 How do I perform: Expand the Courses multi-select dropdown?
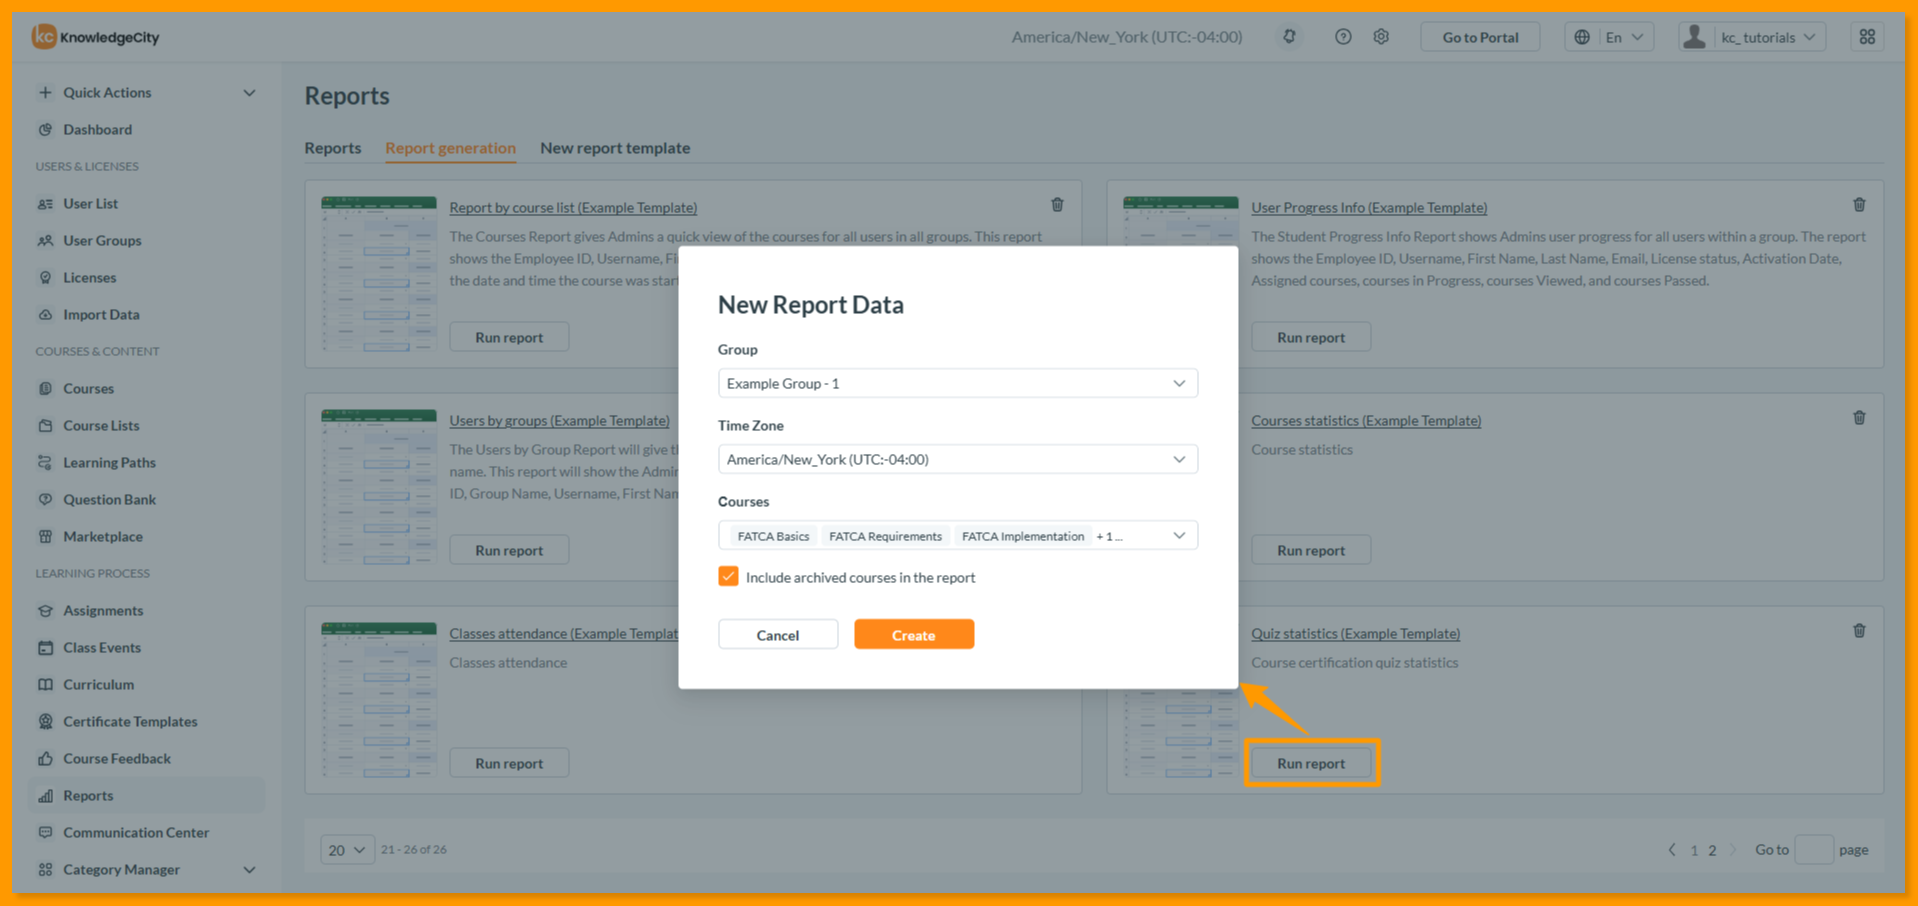(1179, 536)
